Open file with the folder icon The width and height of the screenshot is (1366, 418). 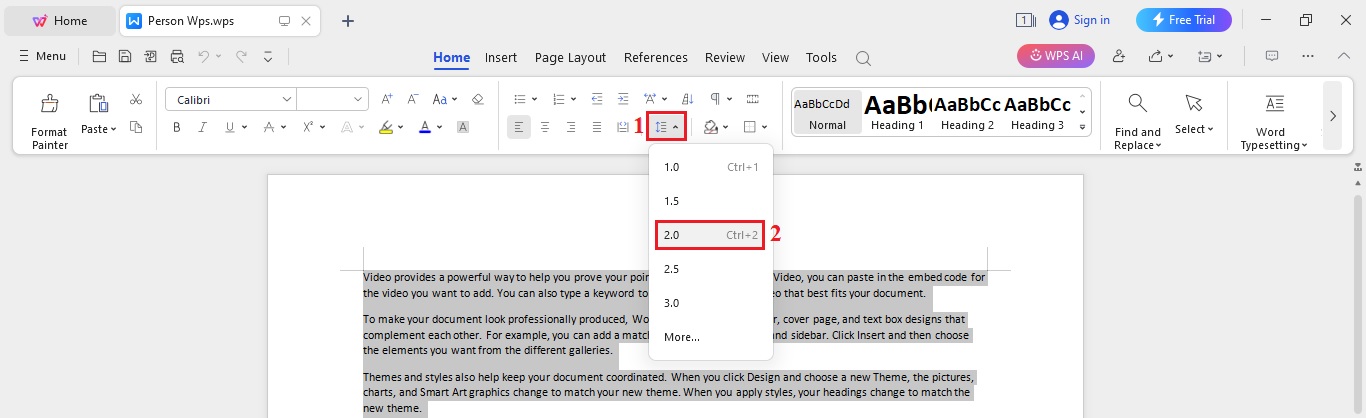[99, 57]
